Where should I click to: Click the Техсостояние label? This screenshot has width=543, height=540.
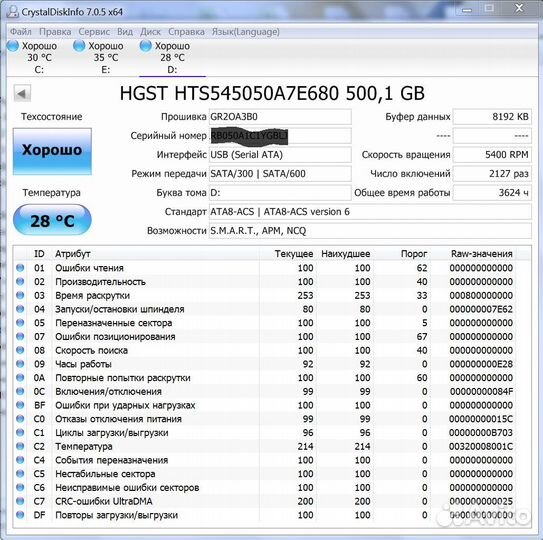(x=52, y=117)
